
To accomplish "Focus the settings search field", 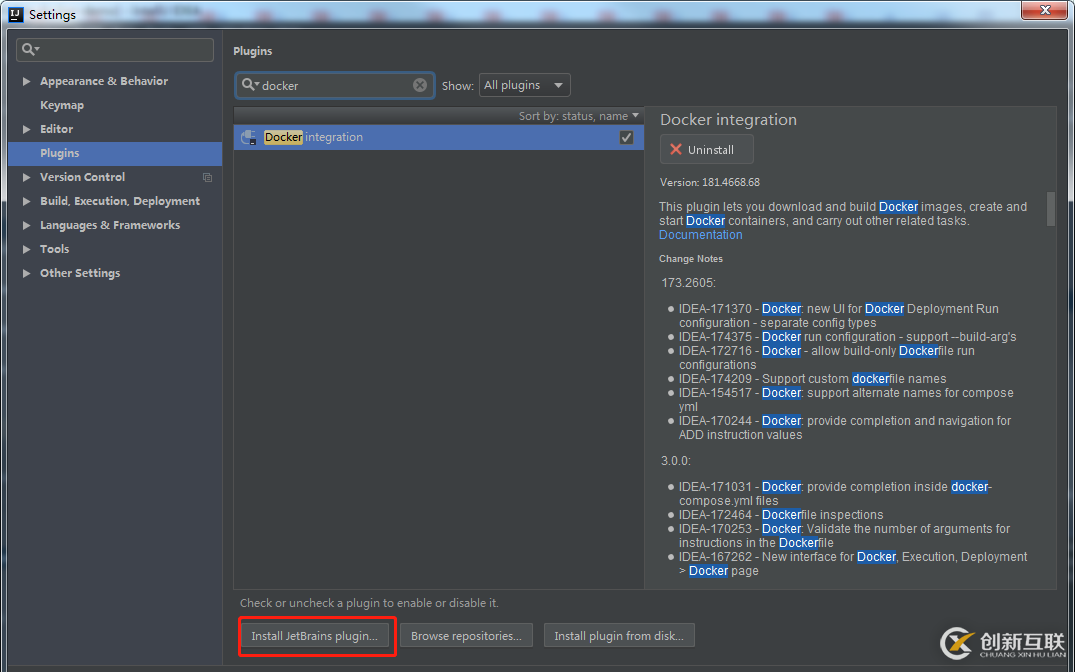I will click(115, 50).
